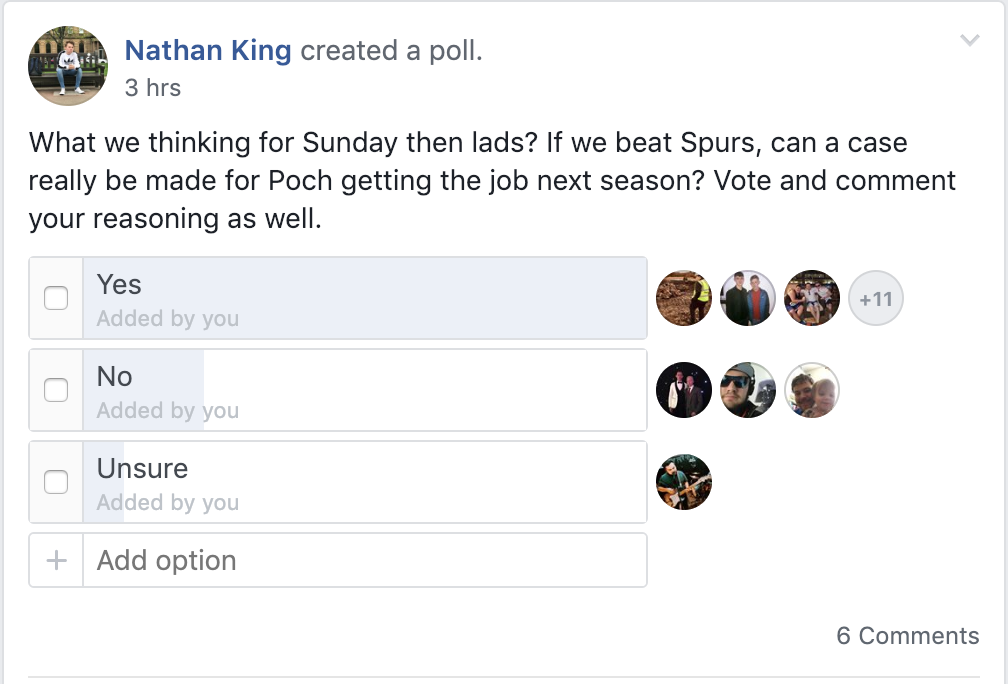Viewport: 1008px width, 684px height.
Task: Open Nathan King's profile picture
Action: (67, 67)
